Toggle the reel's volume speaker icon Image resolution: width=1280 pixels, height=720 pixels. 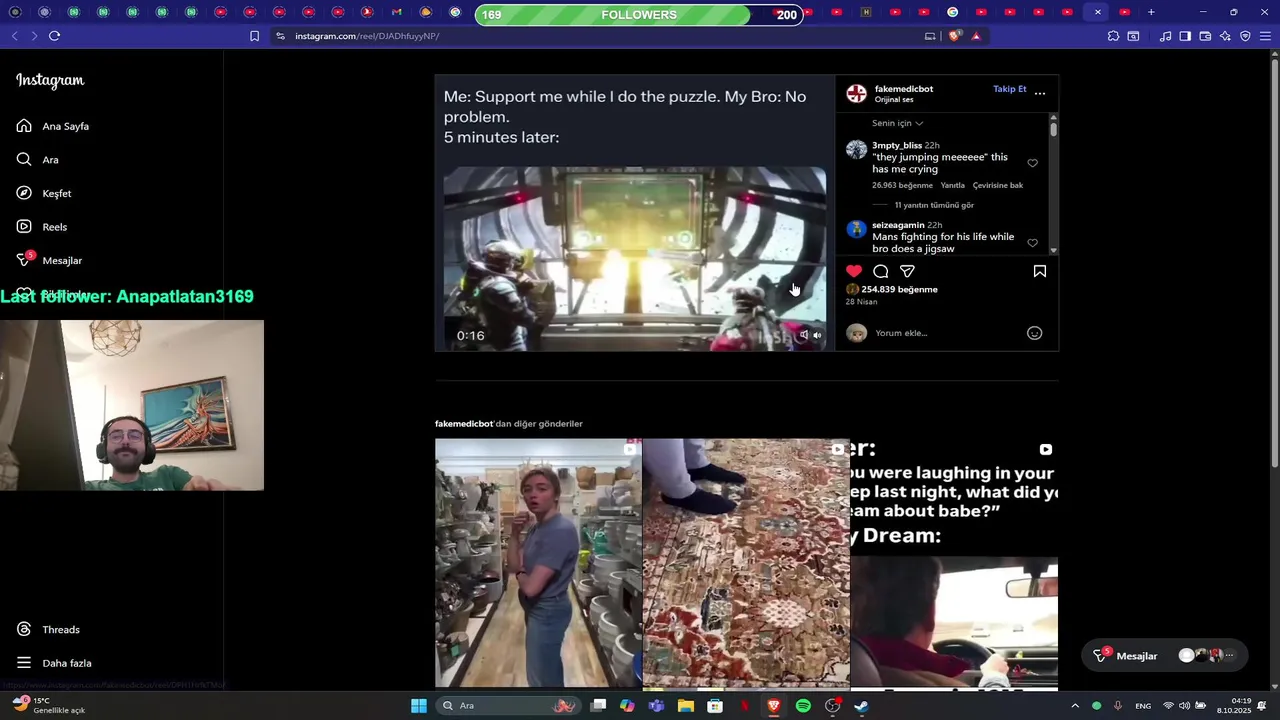(817, 336)
